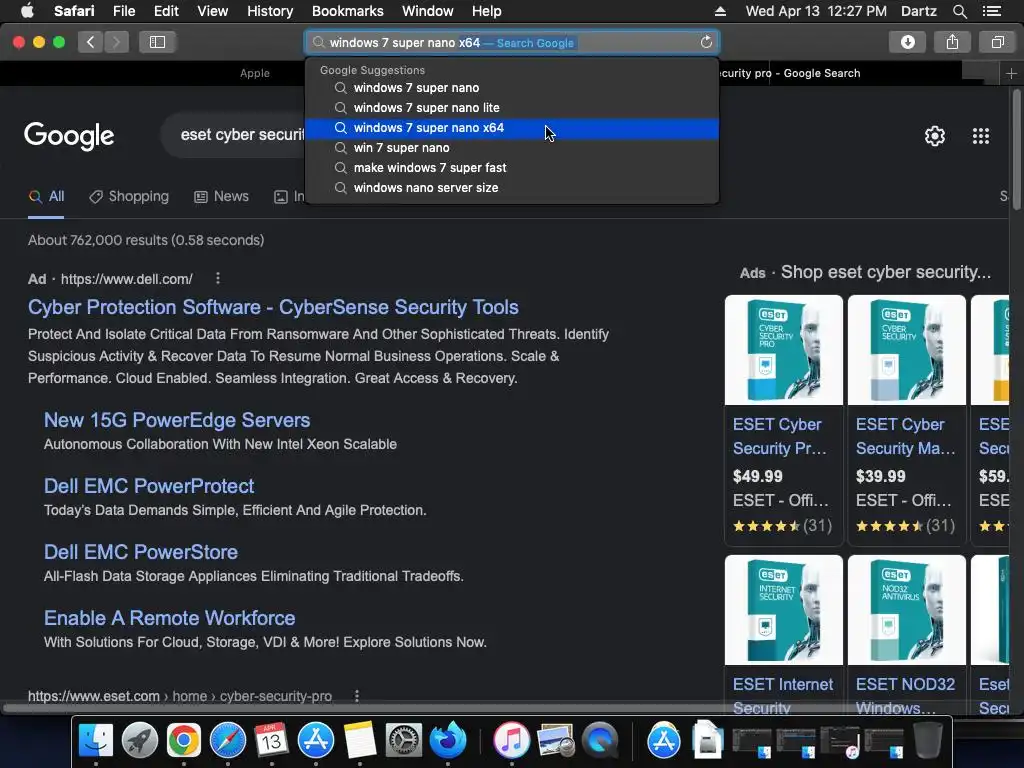Select suggestion 'windows 7 super nano x64'
The width and height of the screenshot is (1024, 768).
click(512, 128)
